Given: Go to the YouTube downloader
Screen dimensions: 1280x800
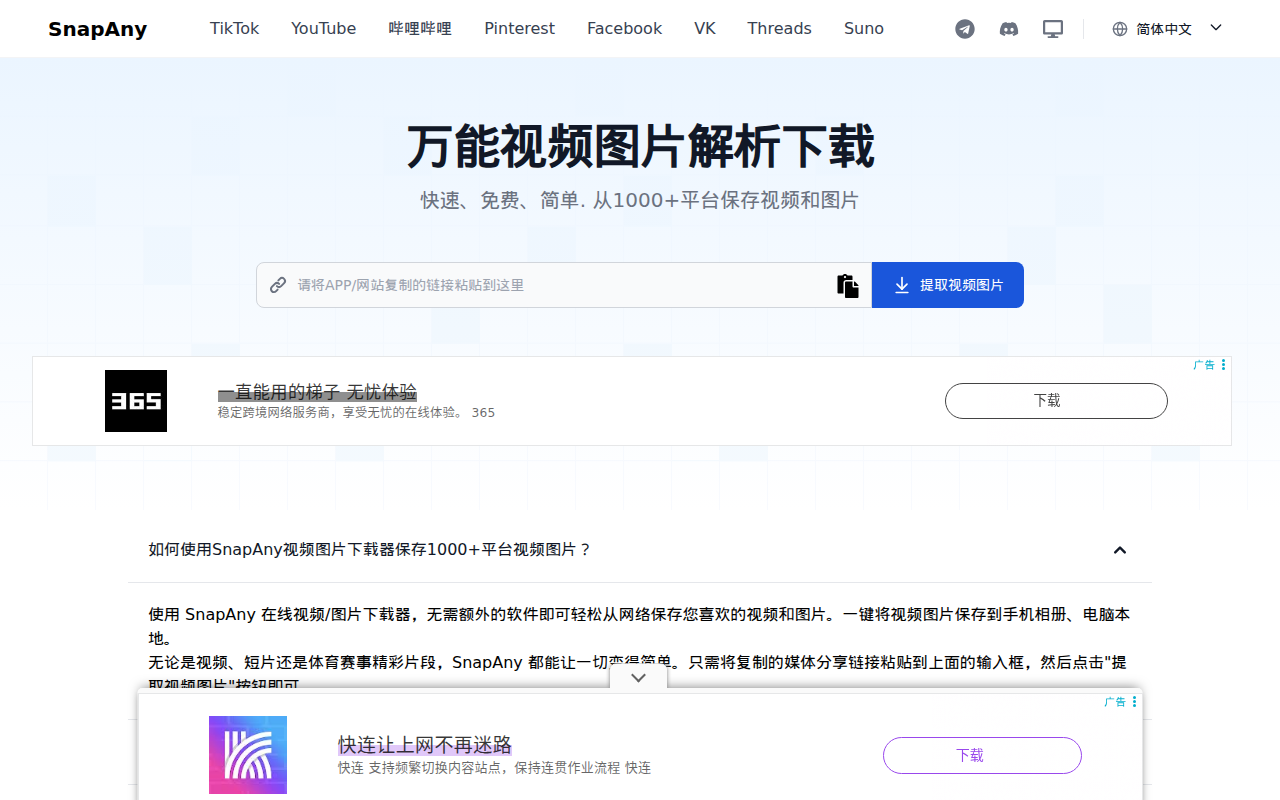Looking at the screenshot, I should click(x=323, y=29).
